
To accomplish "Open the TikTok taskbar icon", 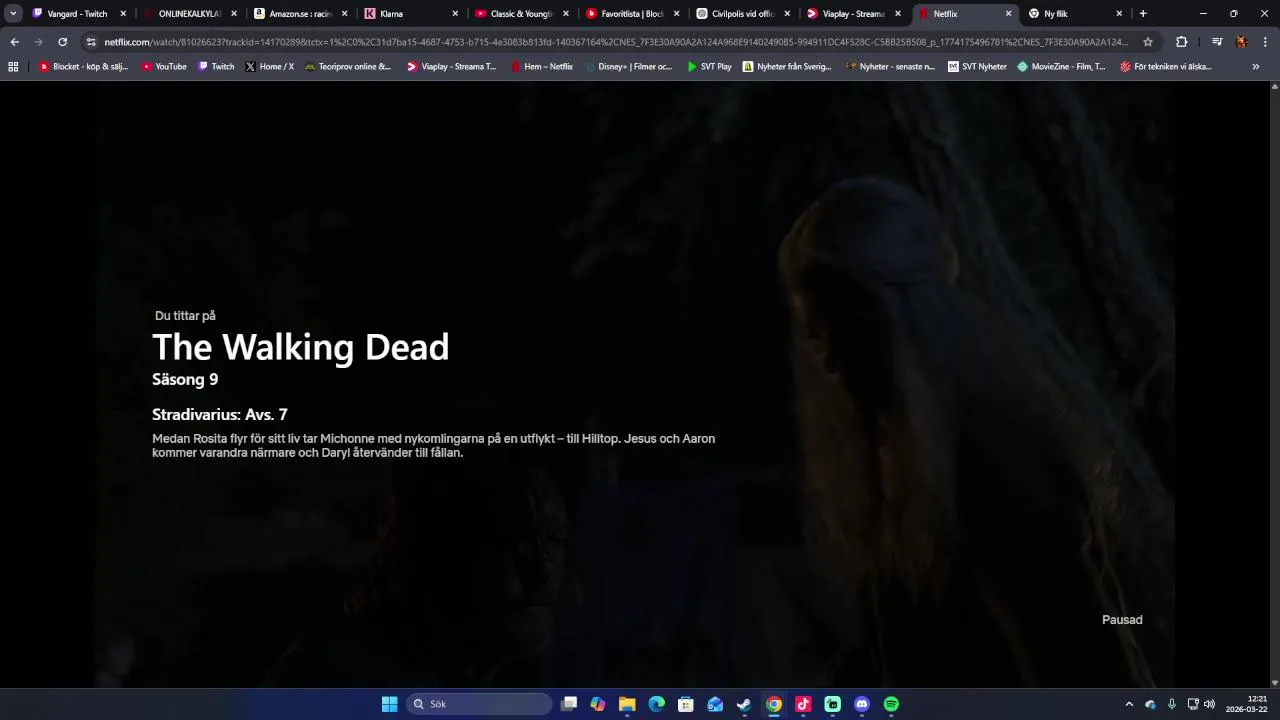I will point(803,704).
